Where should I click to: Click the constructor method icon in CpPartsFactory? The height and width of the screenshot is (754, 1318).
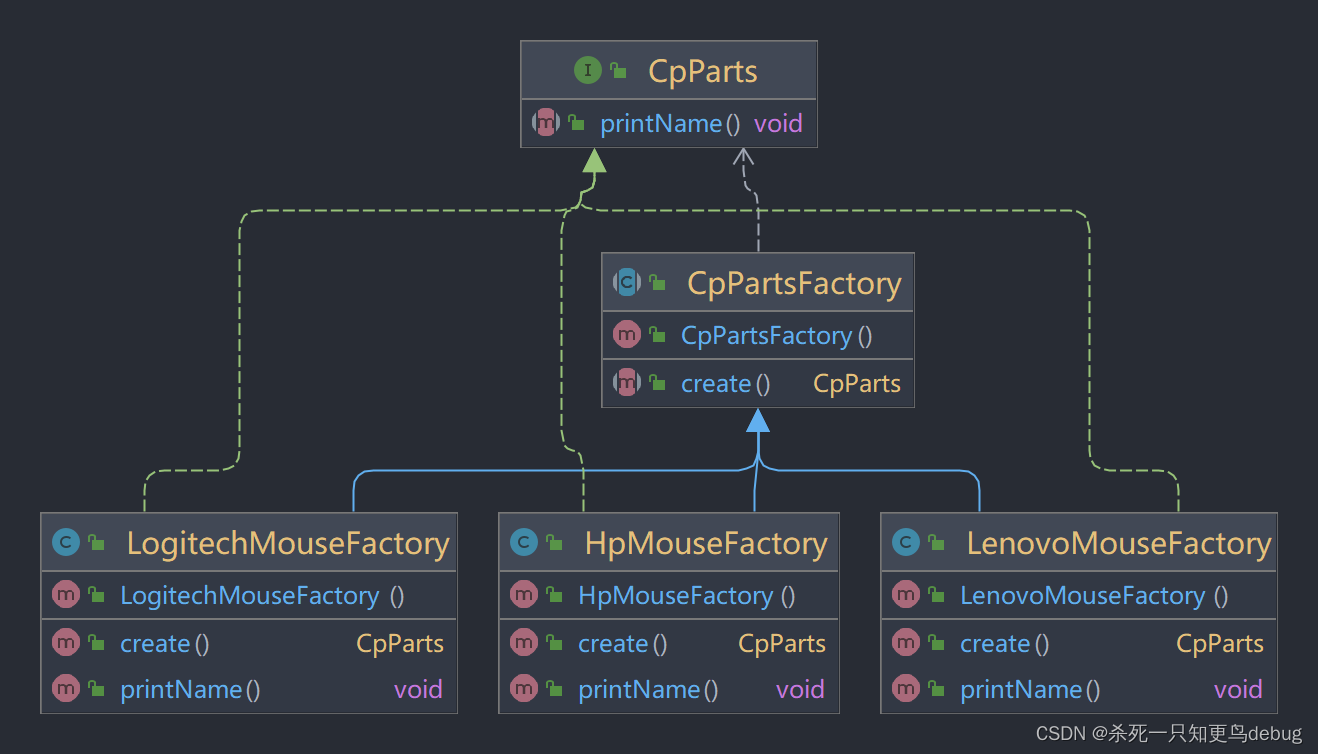[627, 335]
